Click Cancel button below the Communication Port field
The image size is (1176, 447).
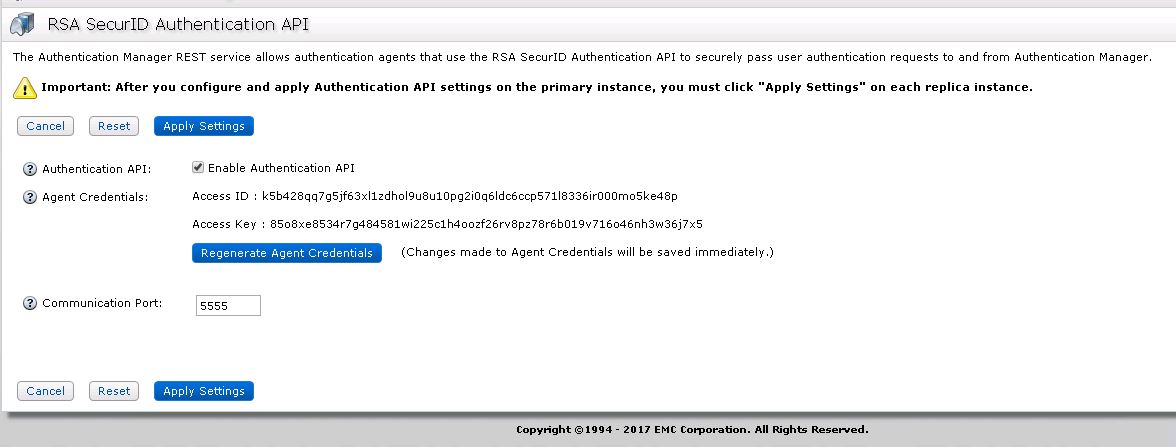45,391
